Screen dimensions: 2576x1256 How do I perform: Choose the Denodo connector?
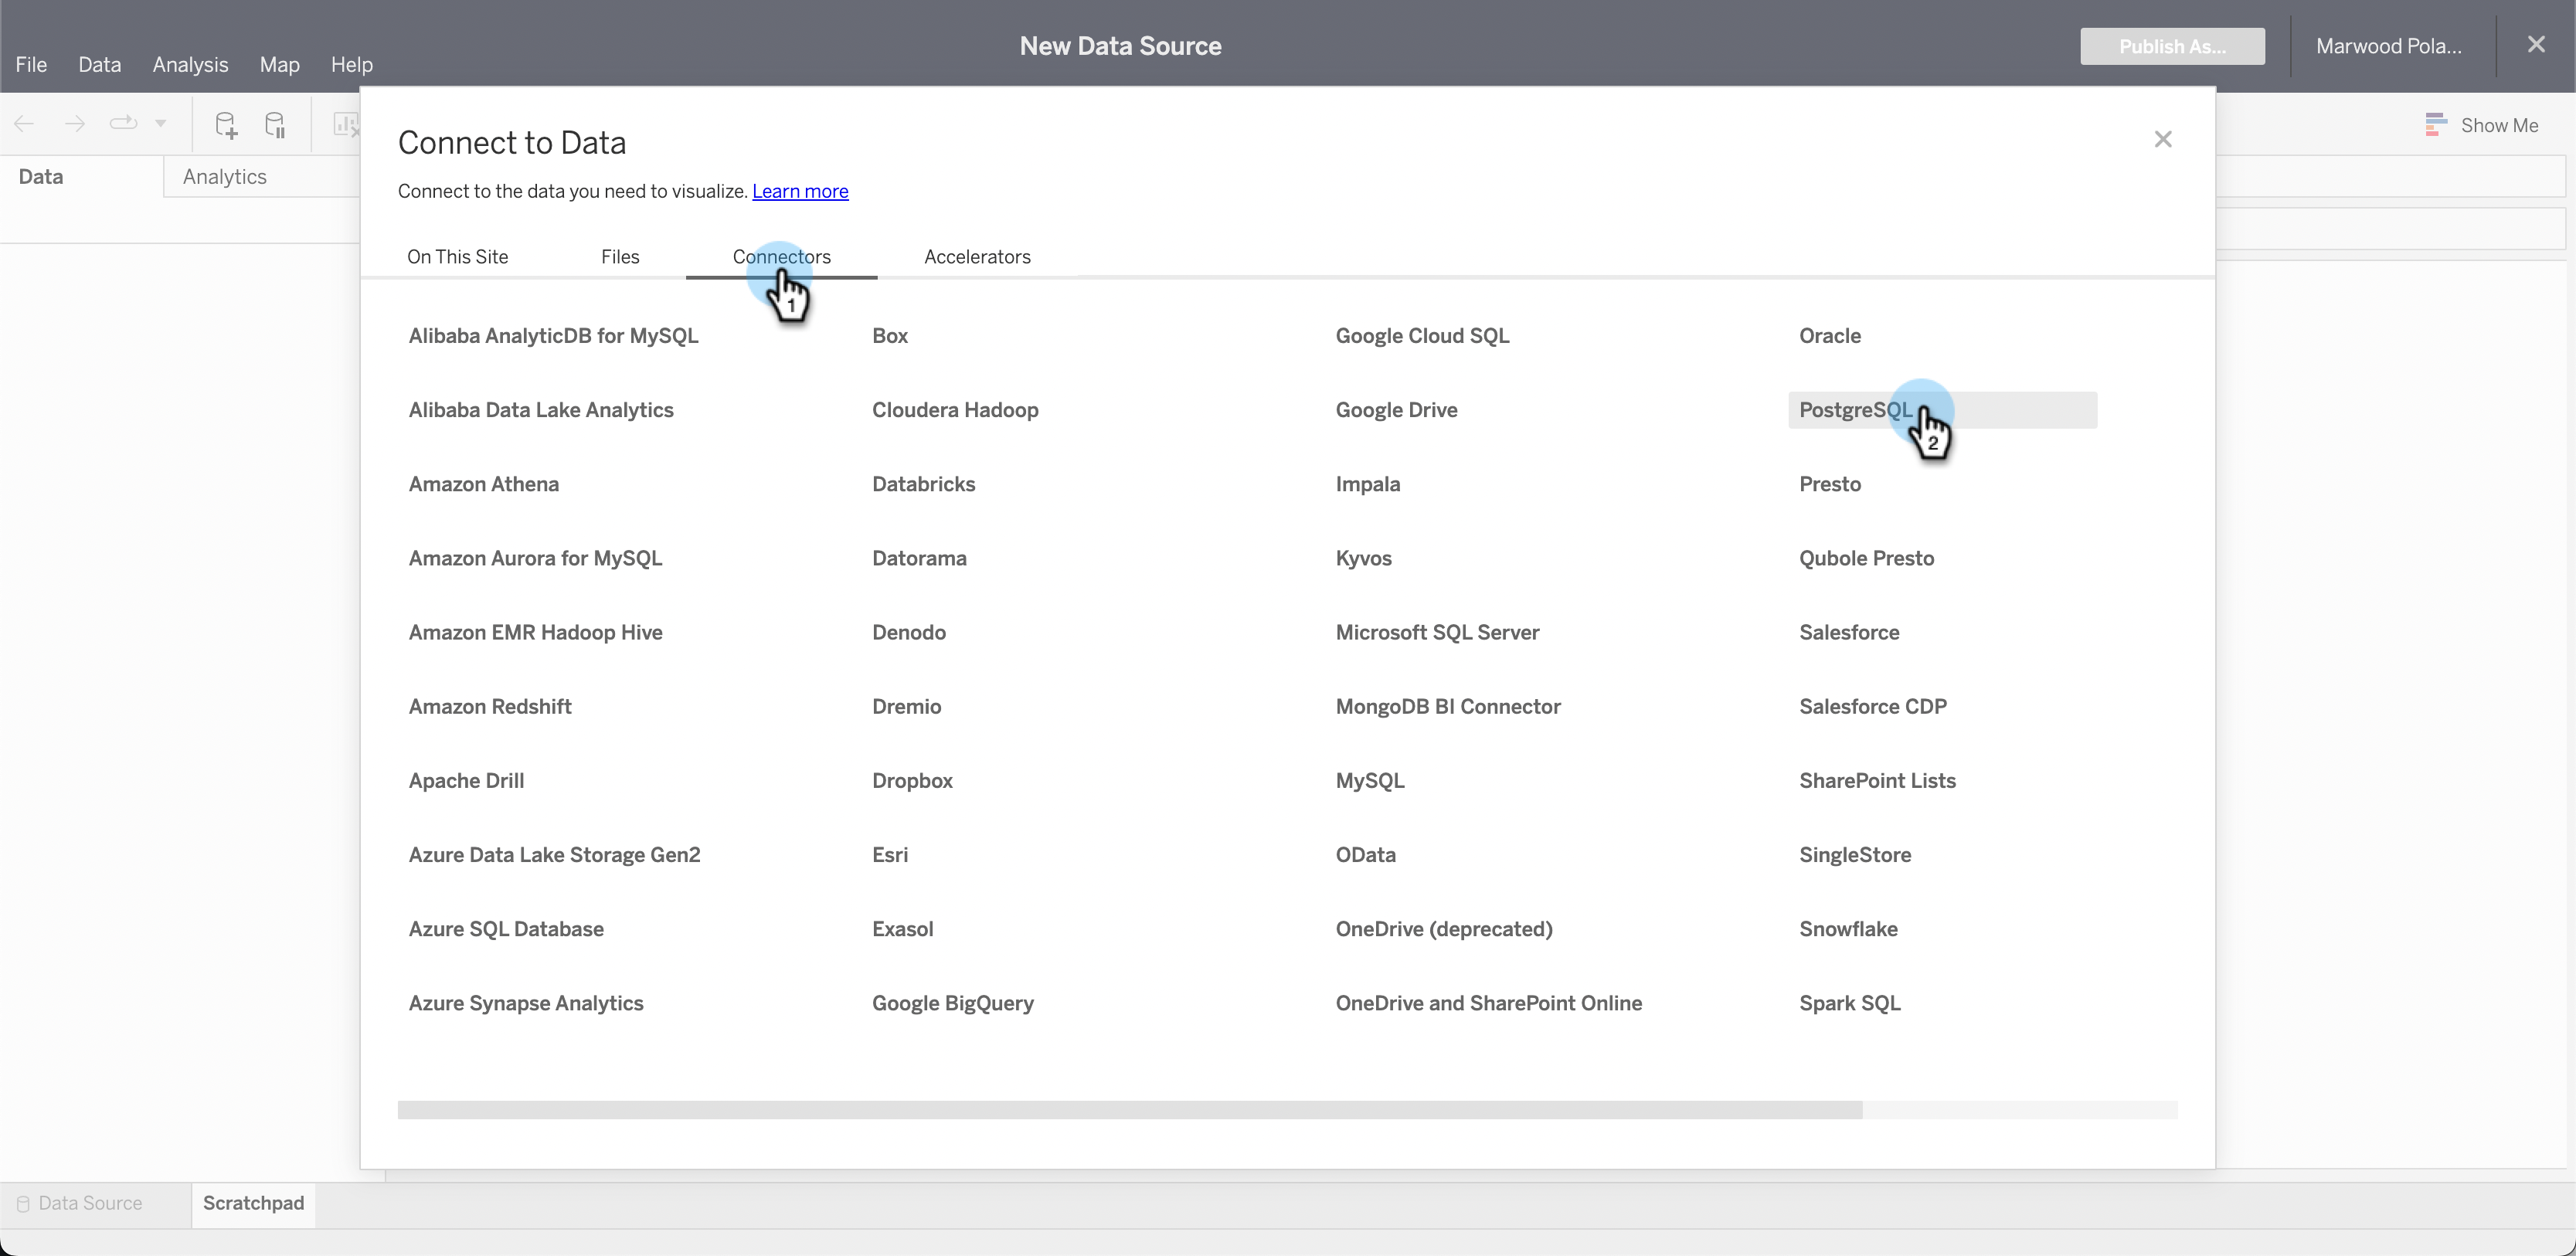(909, 633)
